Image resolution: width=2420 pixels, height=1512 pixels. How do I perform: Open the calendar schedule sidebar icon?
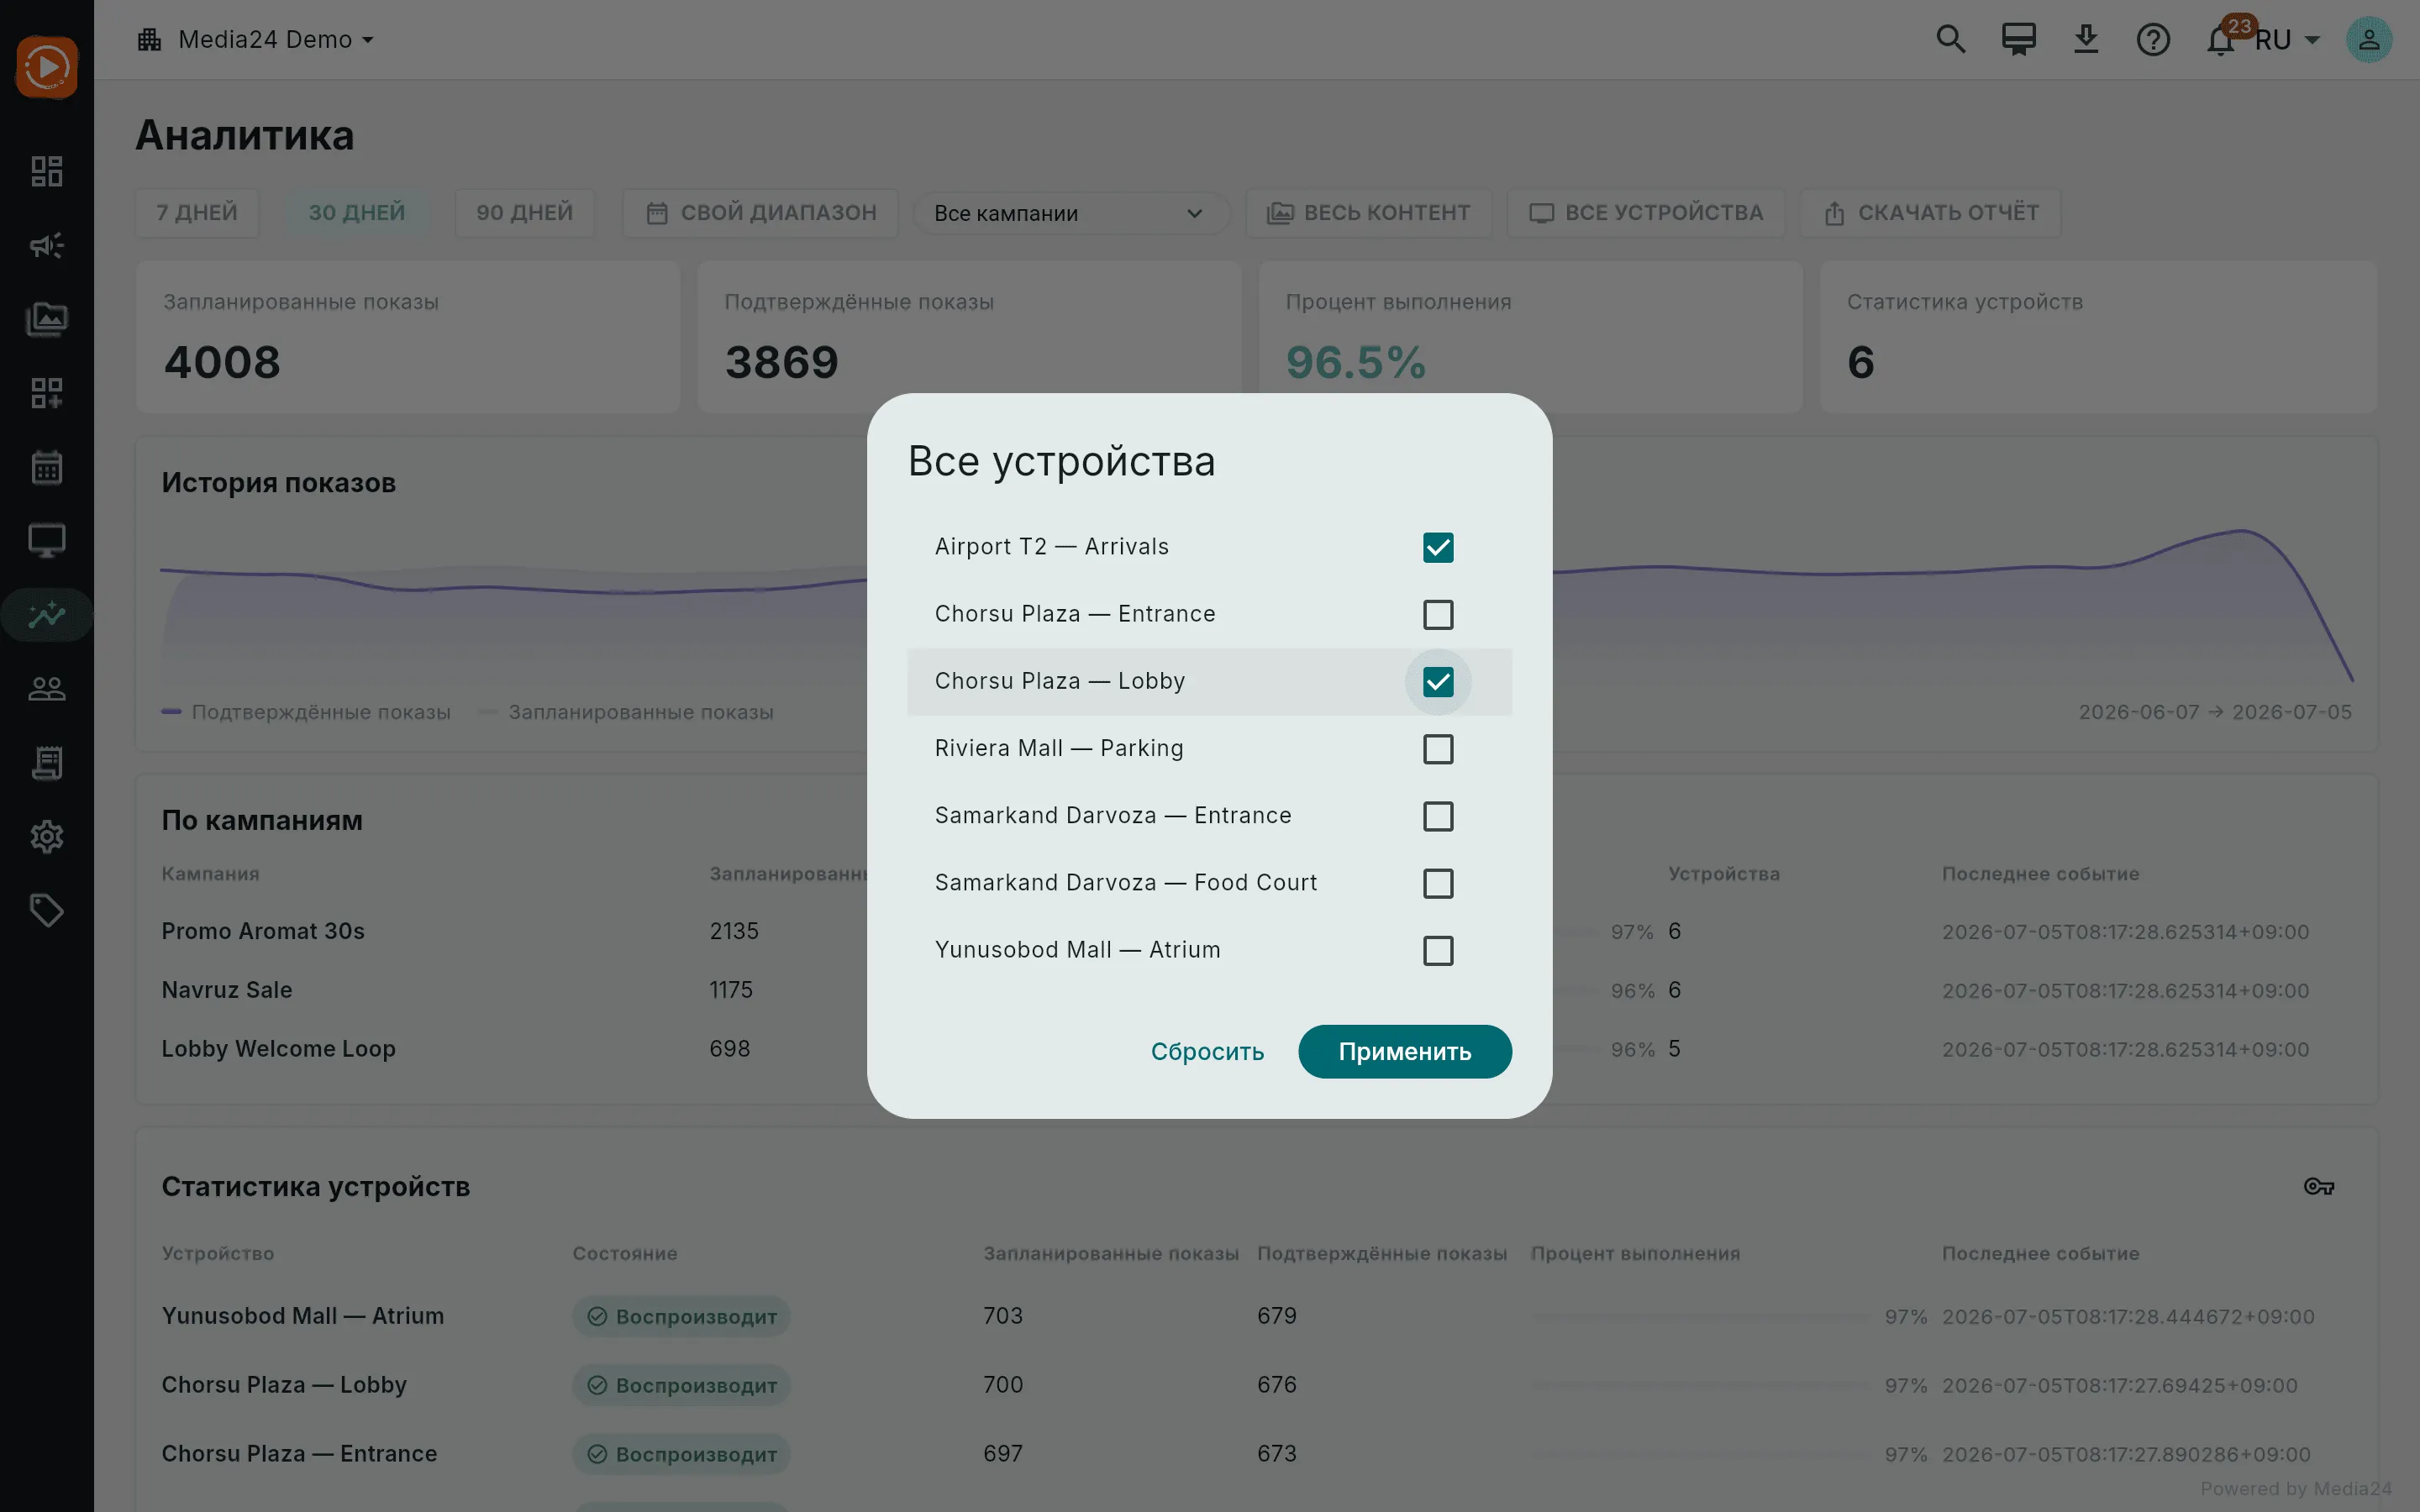click(46, 467)
